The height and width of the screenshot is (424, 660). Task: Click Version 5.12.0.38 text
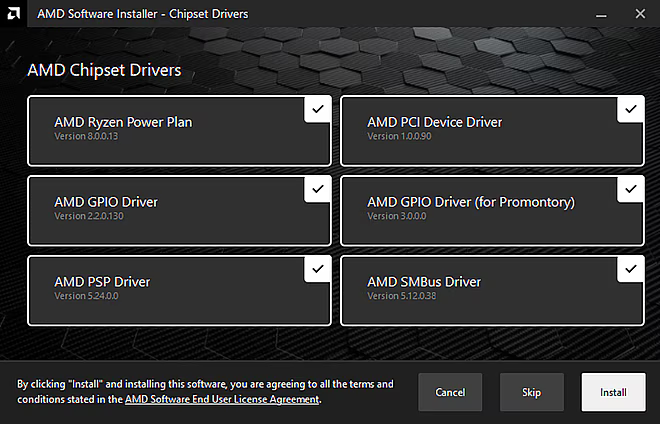[402, 296]
